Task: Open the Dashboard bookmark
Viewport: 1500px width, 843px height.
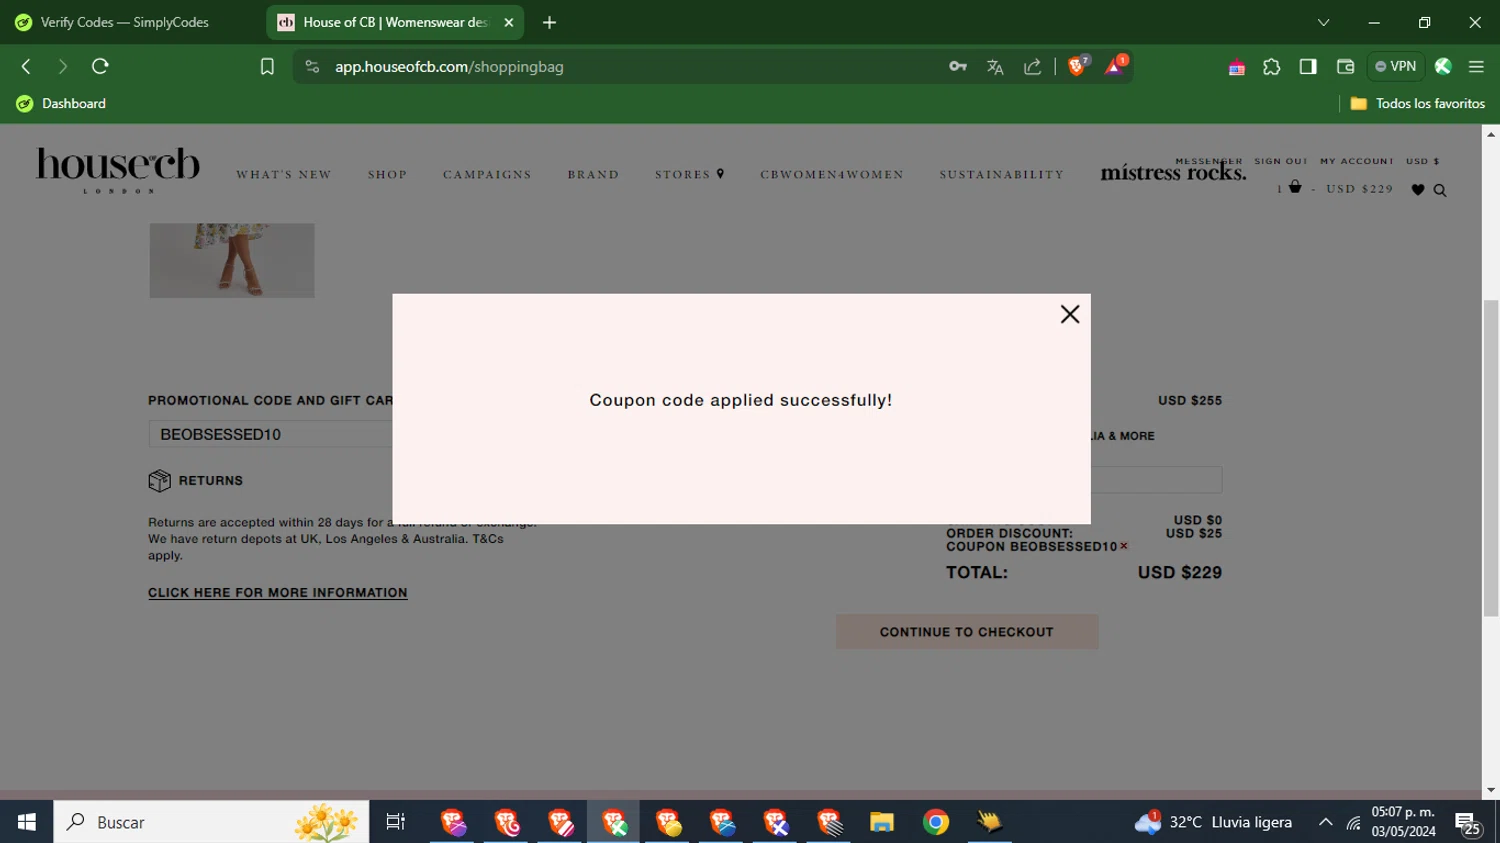Action: pos(61,104)
